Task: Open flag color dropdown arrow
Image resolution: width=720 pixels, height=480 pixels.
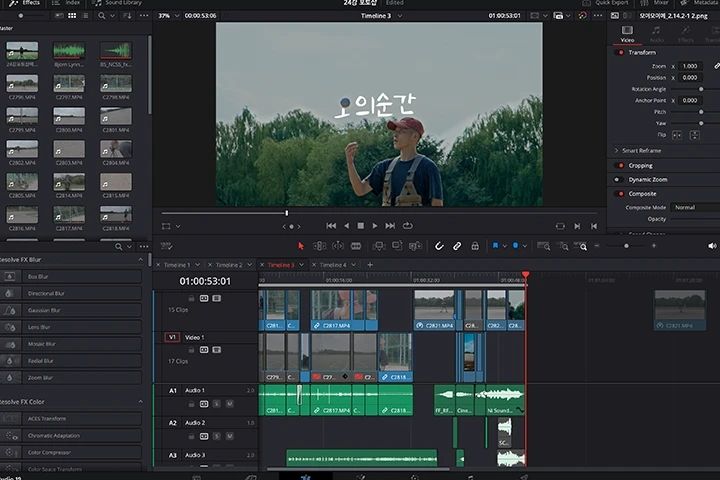Action: [504, 246]
